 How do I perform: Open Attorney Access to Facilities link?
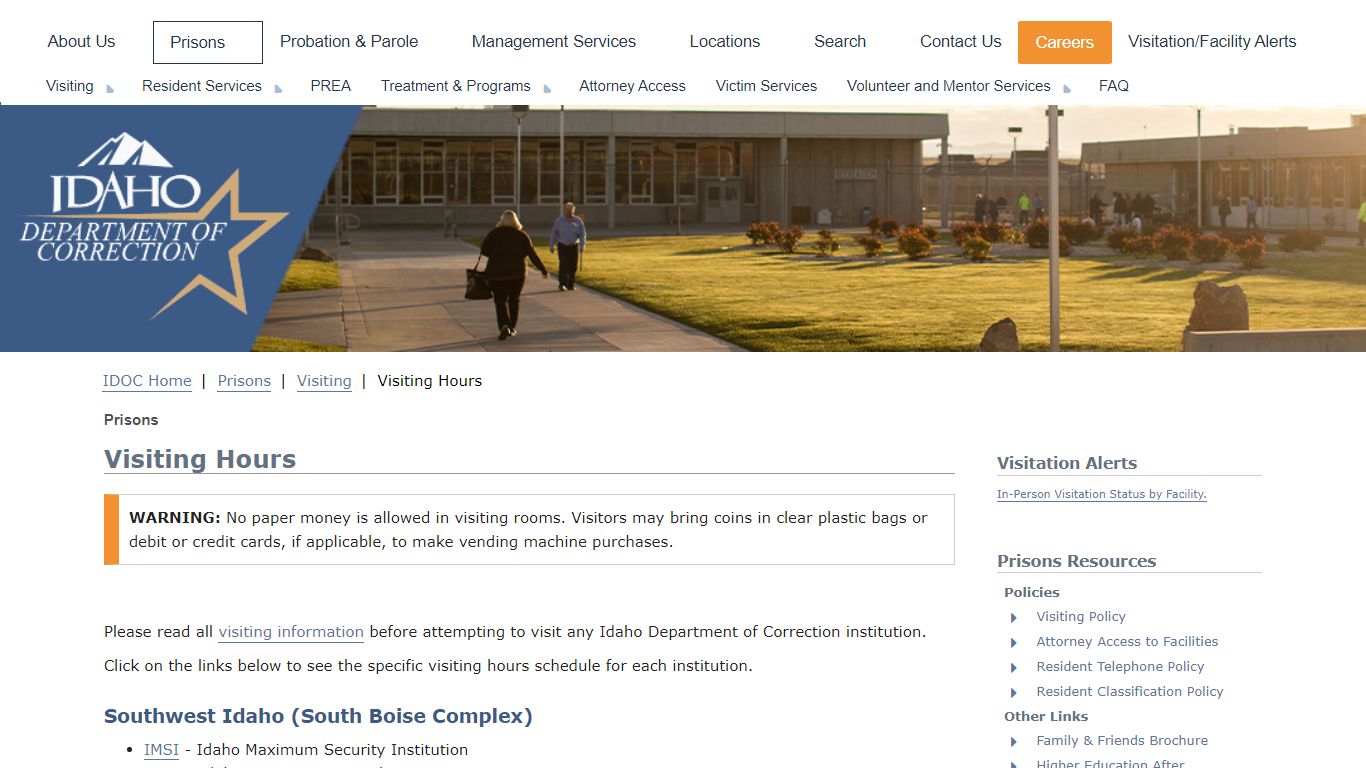click(x=1127, y=642)
